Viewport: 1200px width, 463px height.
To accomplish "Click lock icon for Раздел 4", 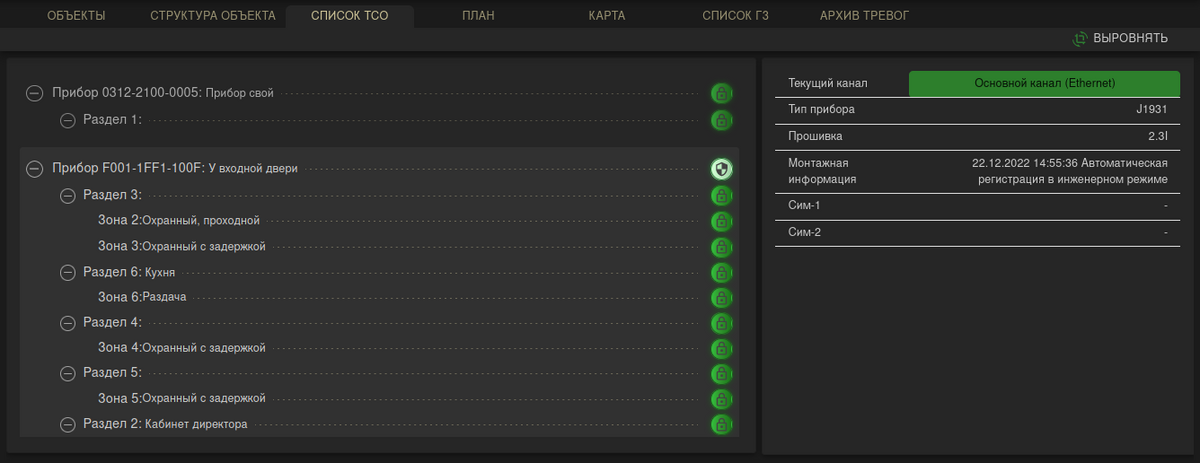I will click(722, 323).
